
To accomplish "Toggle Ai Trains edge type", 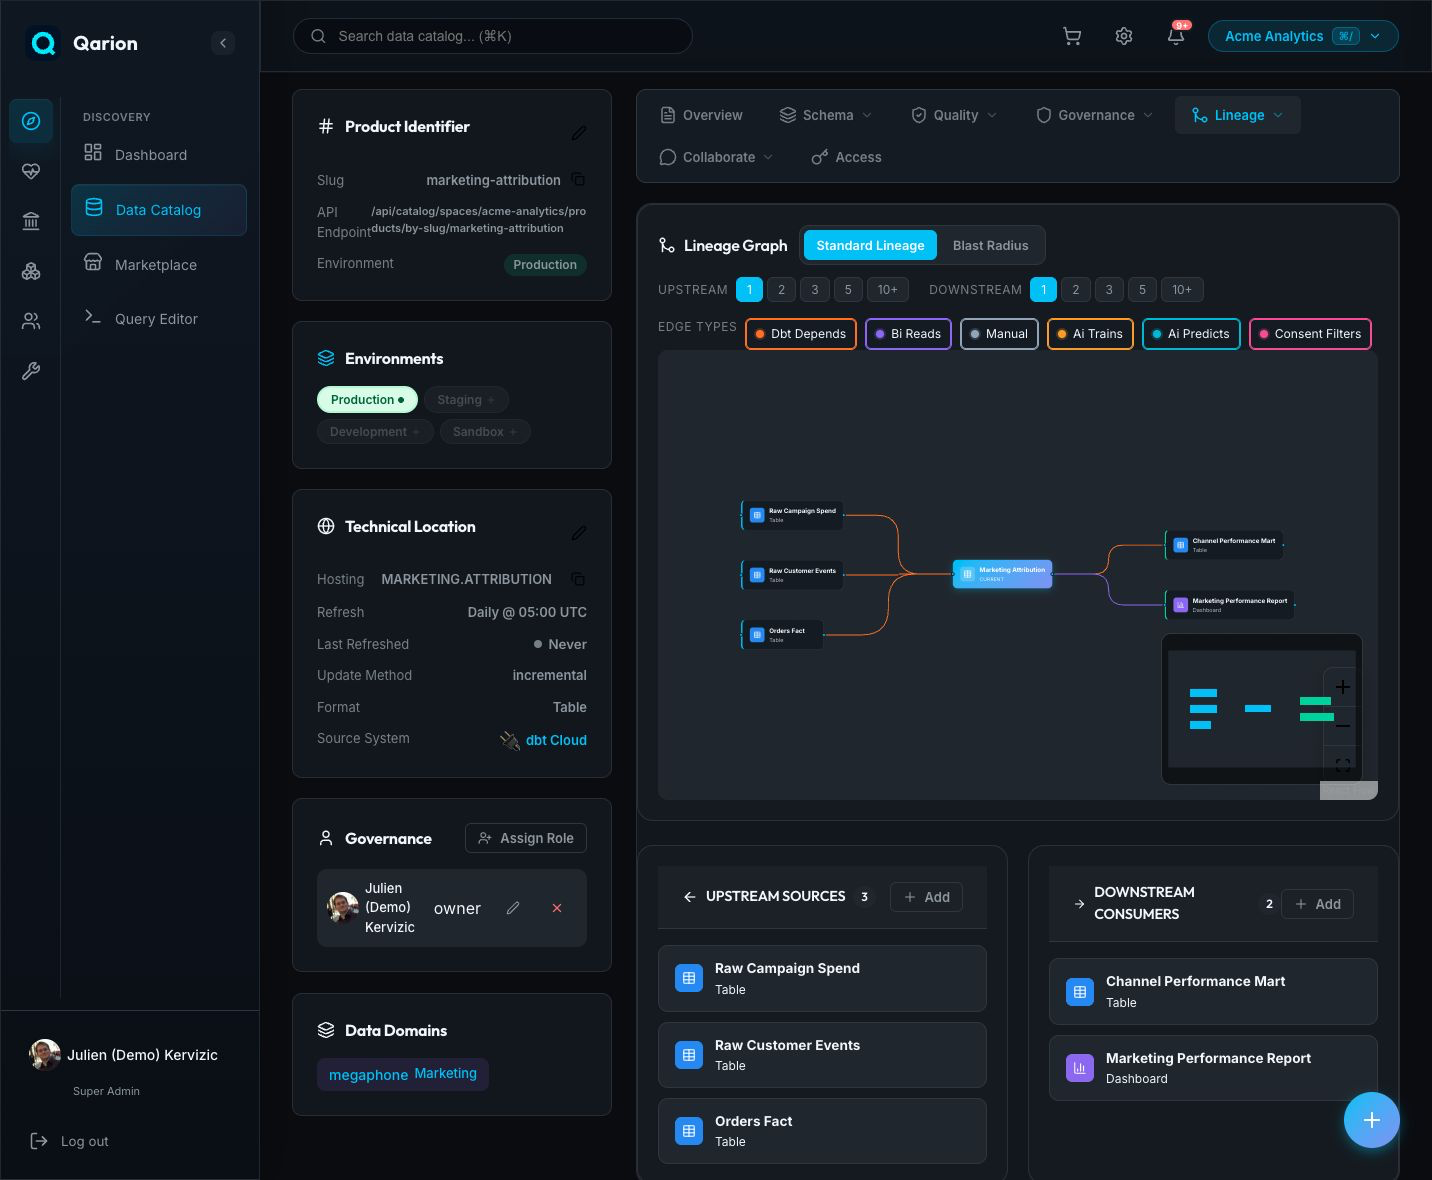I will click(x=1090, y=334).
